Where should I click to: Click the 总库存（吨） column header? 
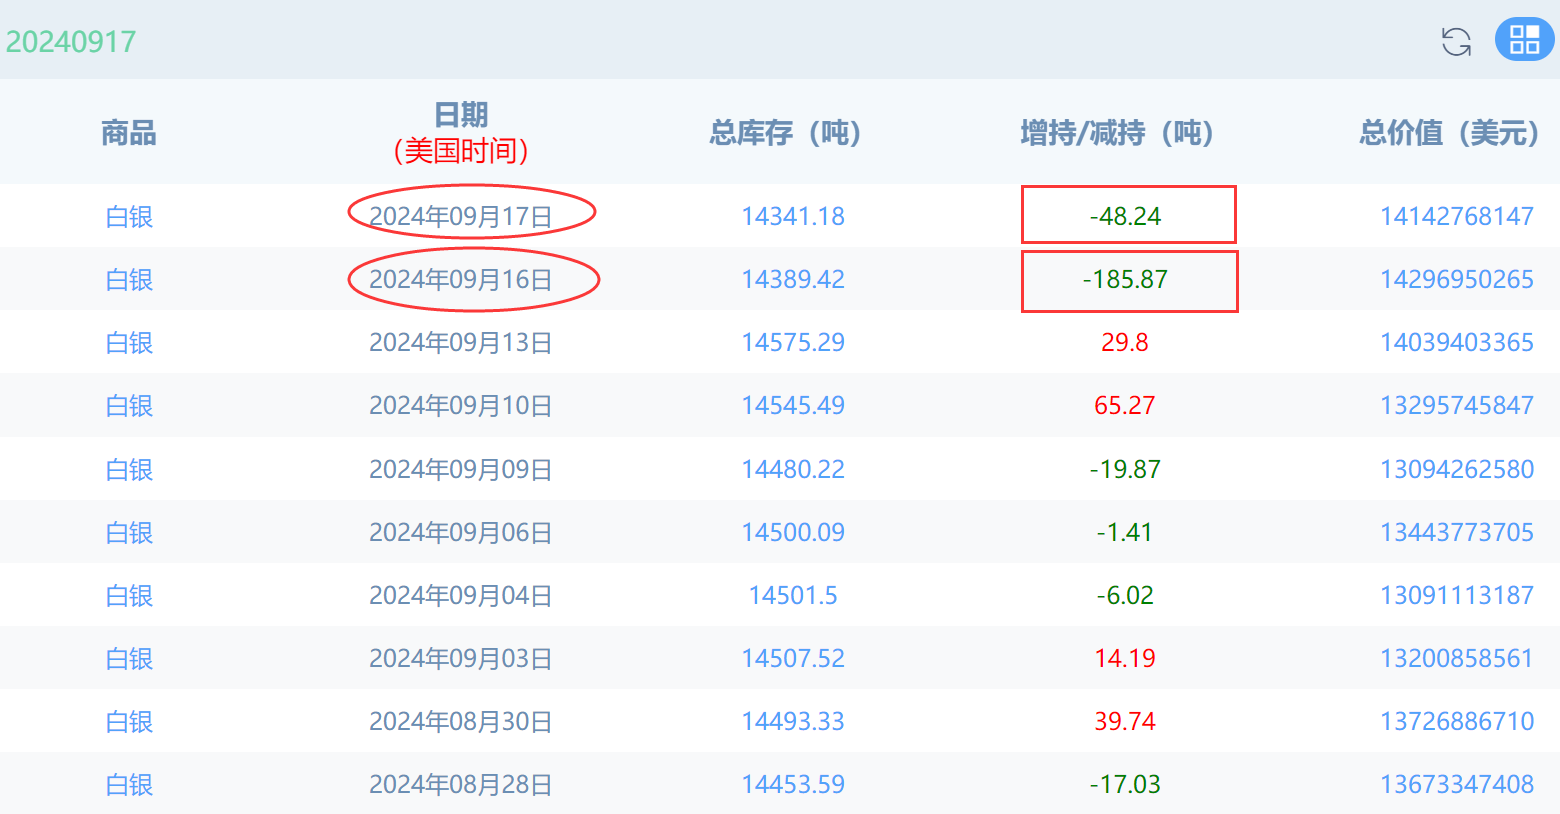[785, 133]
